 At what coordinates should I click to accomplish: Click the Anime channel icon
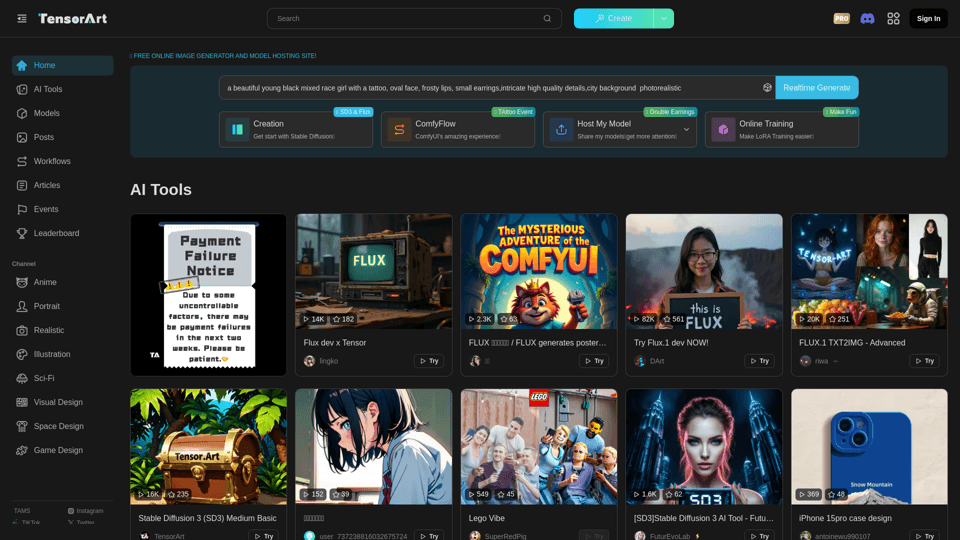pyautogui.click(x=22, y=282)
